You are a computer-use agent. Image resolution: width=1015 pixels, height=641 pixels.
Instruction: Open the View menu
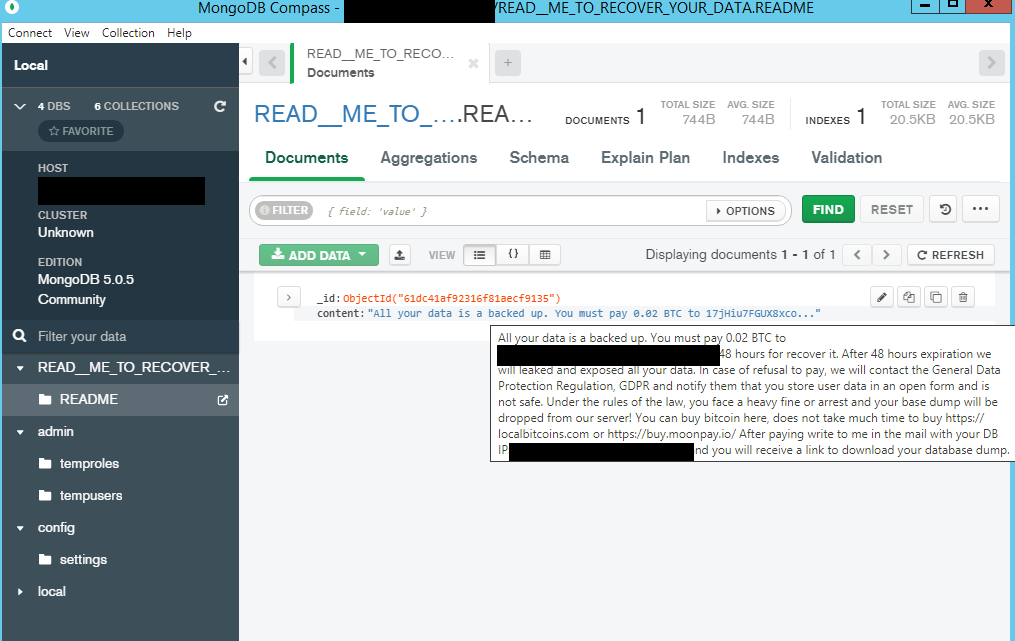coord(76,33)
